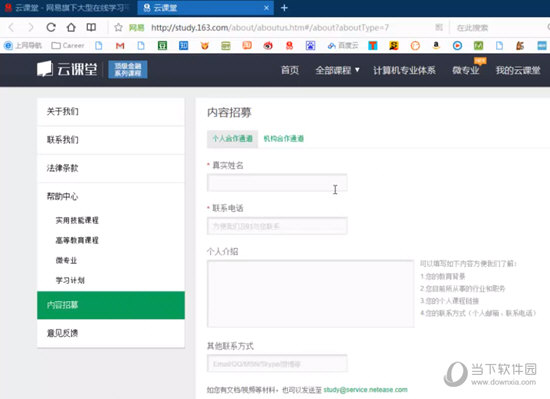This screenshot has height=399, width=550.
Task: Open the 上网导航 bookmark
Action: (23, 46)
